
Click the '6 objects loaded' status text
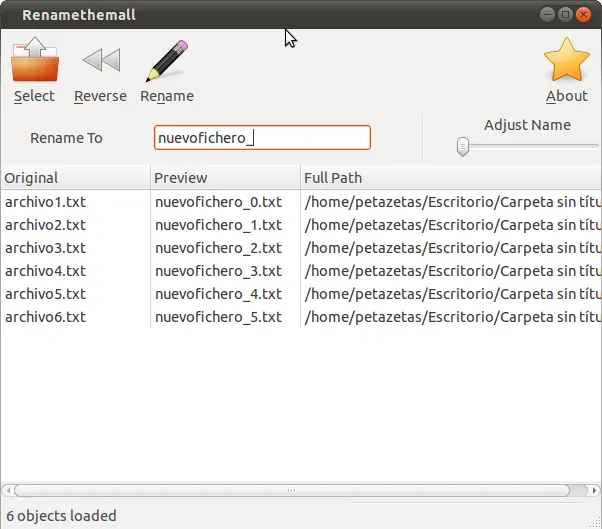point(61,516)
